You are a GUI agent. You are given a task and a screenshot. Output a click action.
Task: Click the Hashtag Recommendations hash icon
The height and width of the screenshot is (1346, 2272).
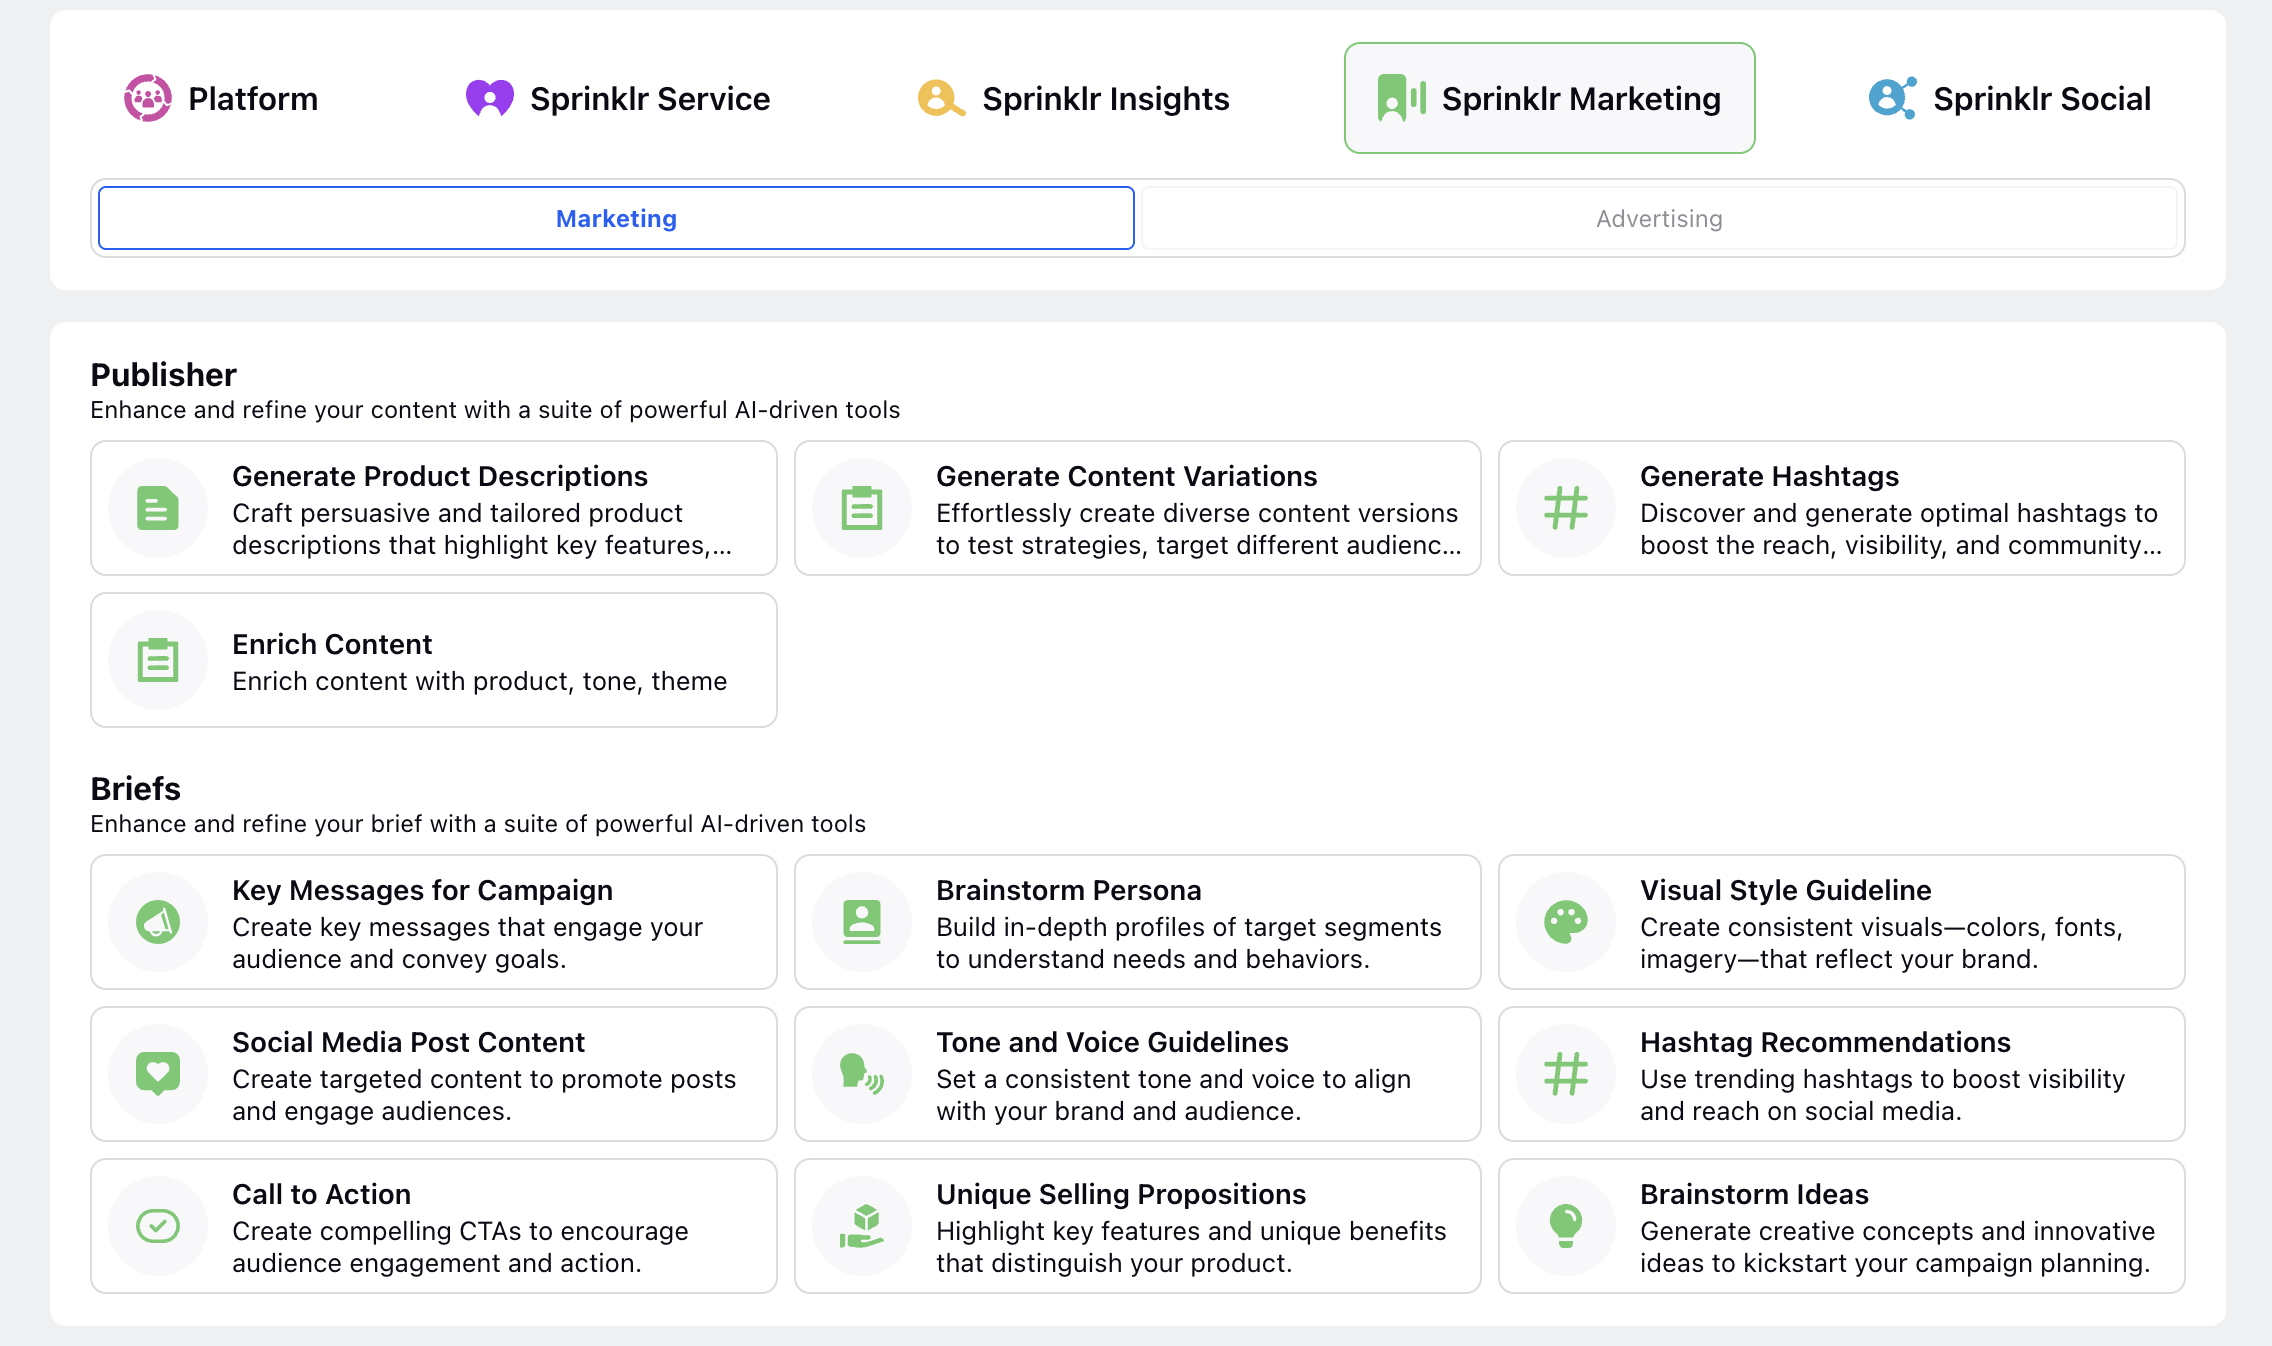point(1566,1074)
